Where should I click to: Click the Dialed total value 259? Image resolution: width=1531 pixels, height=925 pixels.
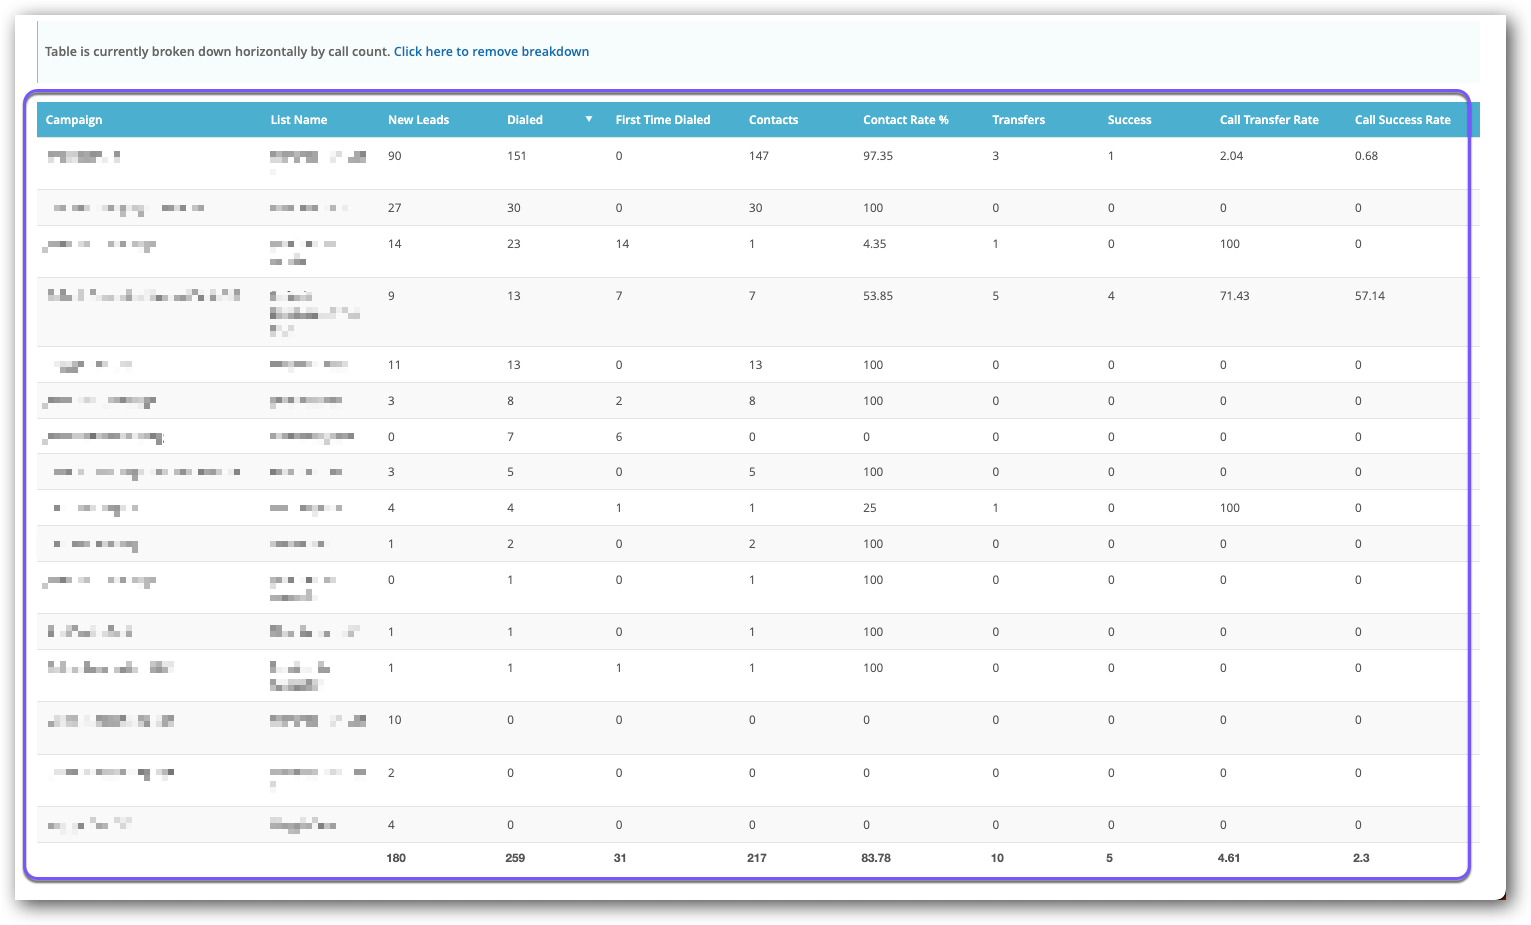[514, 857]
